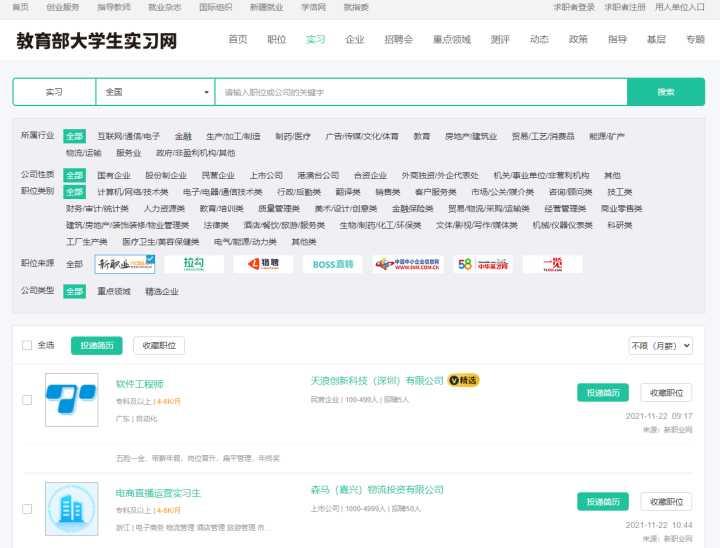Viewport: 720px width, 548px height.
Task: Open 天浪创新科技(深圳)有限公司 company link
Action: pyautogui.click(x=377, y=380)
